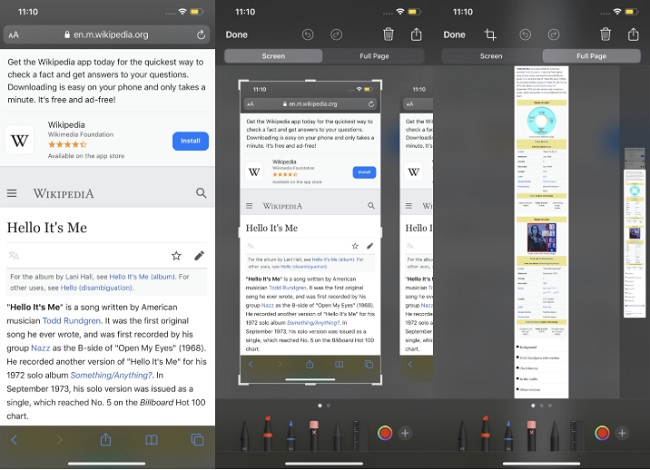650x470 pixels.
Task: Install the Wikipedia app from the banner
Action: tap(190, 141)
